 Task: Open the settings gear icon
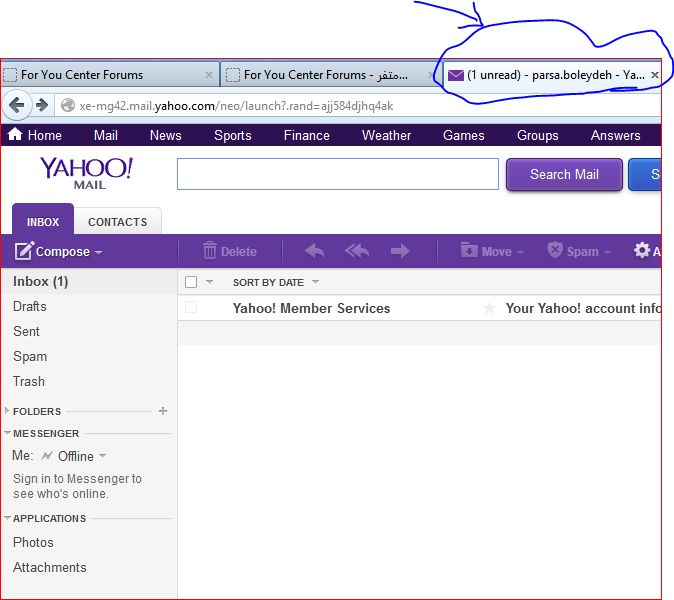tap(642, 250)
